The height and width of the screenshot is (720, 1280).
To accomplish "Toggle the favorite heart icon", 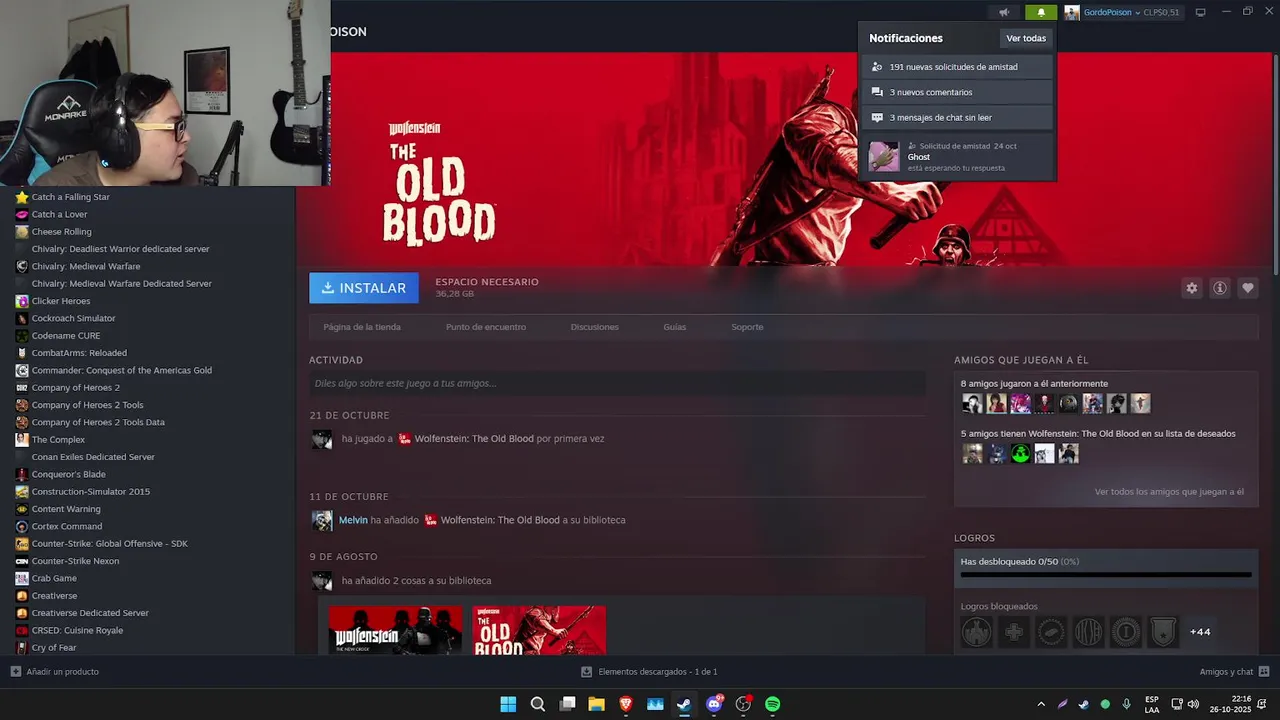I will coord(1248,288).
